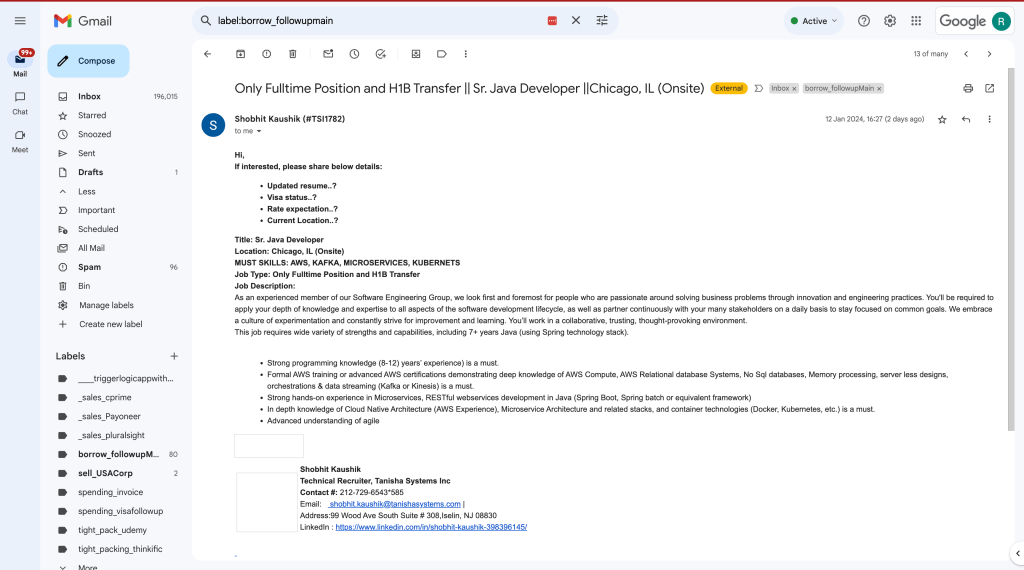Image resolution: width=1024 pixels, height=570 pixels.
Task: Compose a new email
Action: point(88,61)
